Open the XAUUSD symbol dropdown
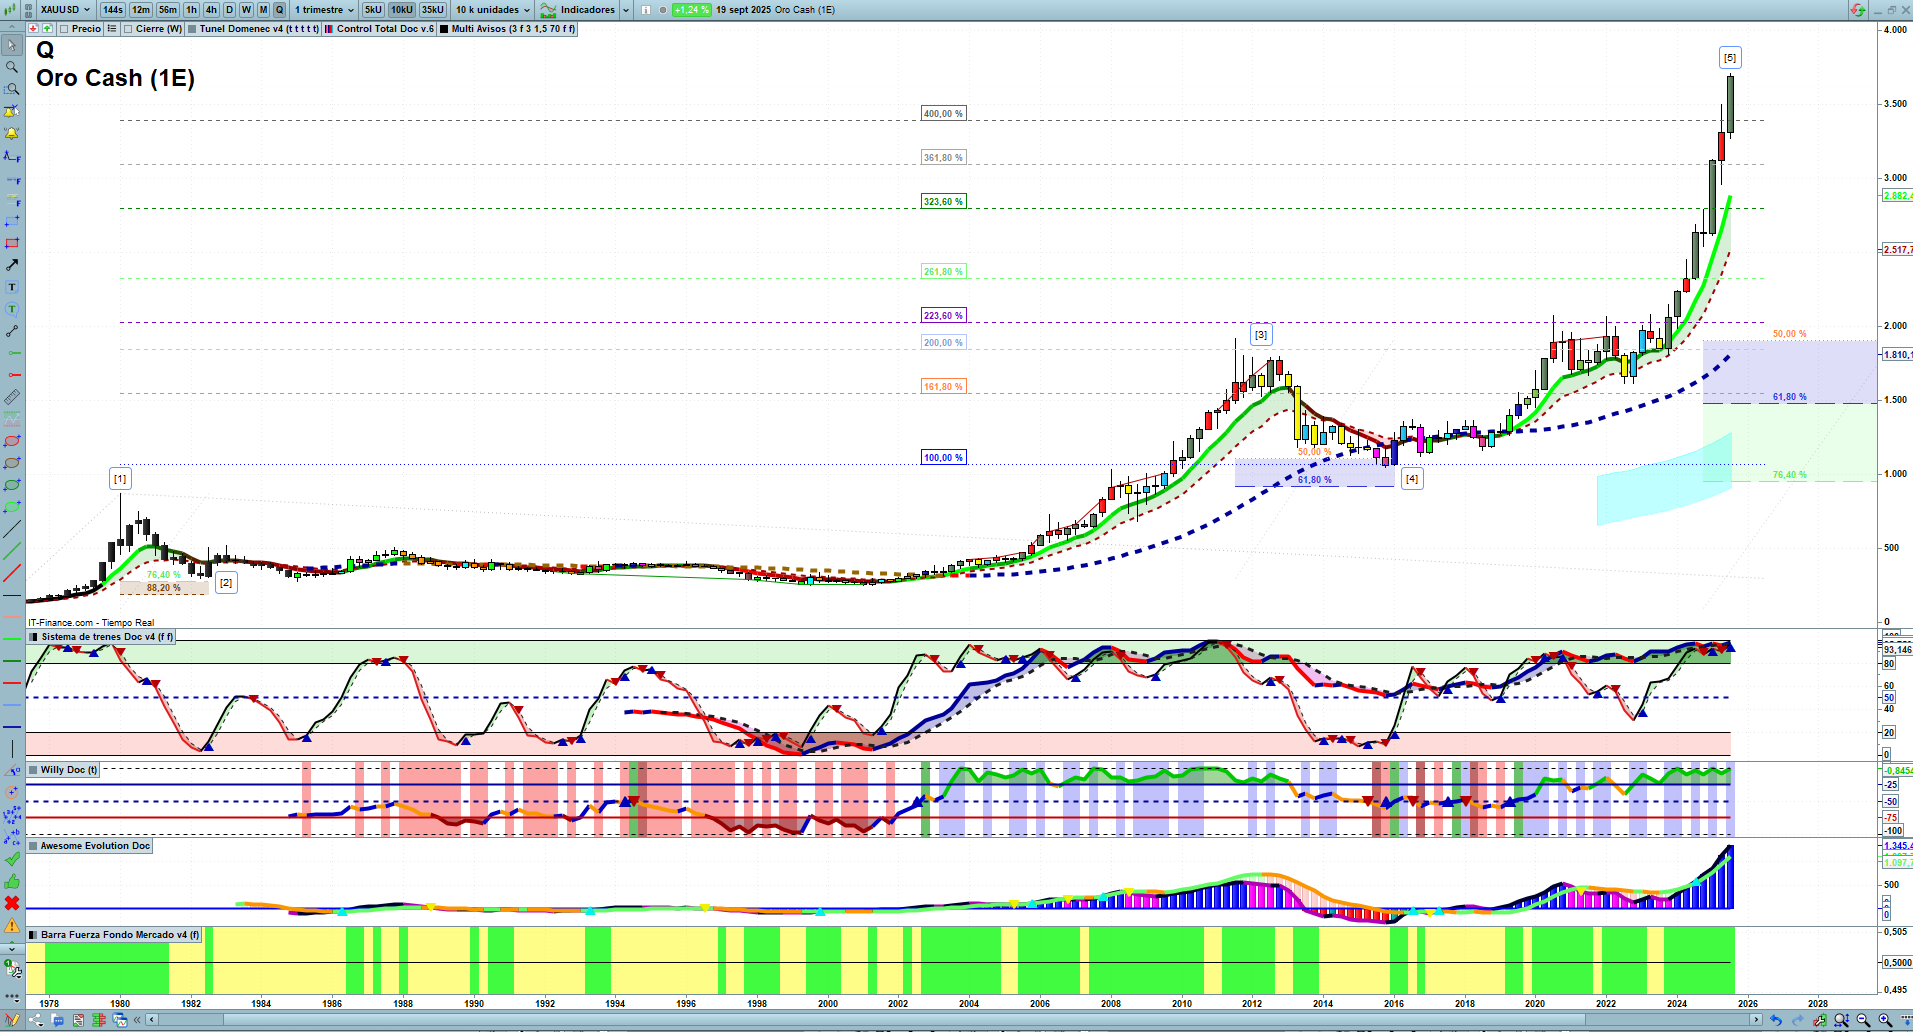The width and height of the screenshot is (1913, 1032). pos(65,10)
